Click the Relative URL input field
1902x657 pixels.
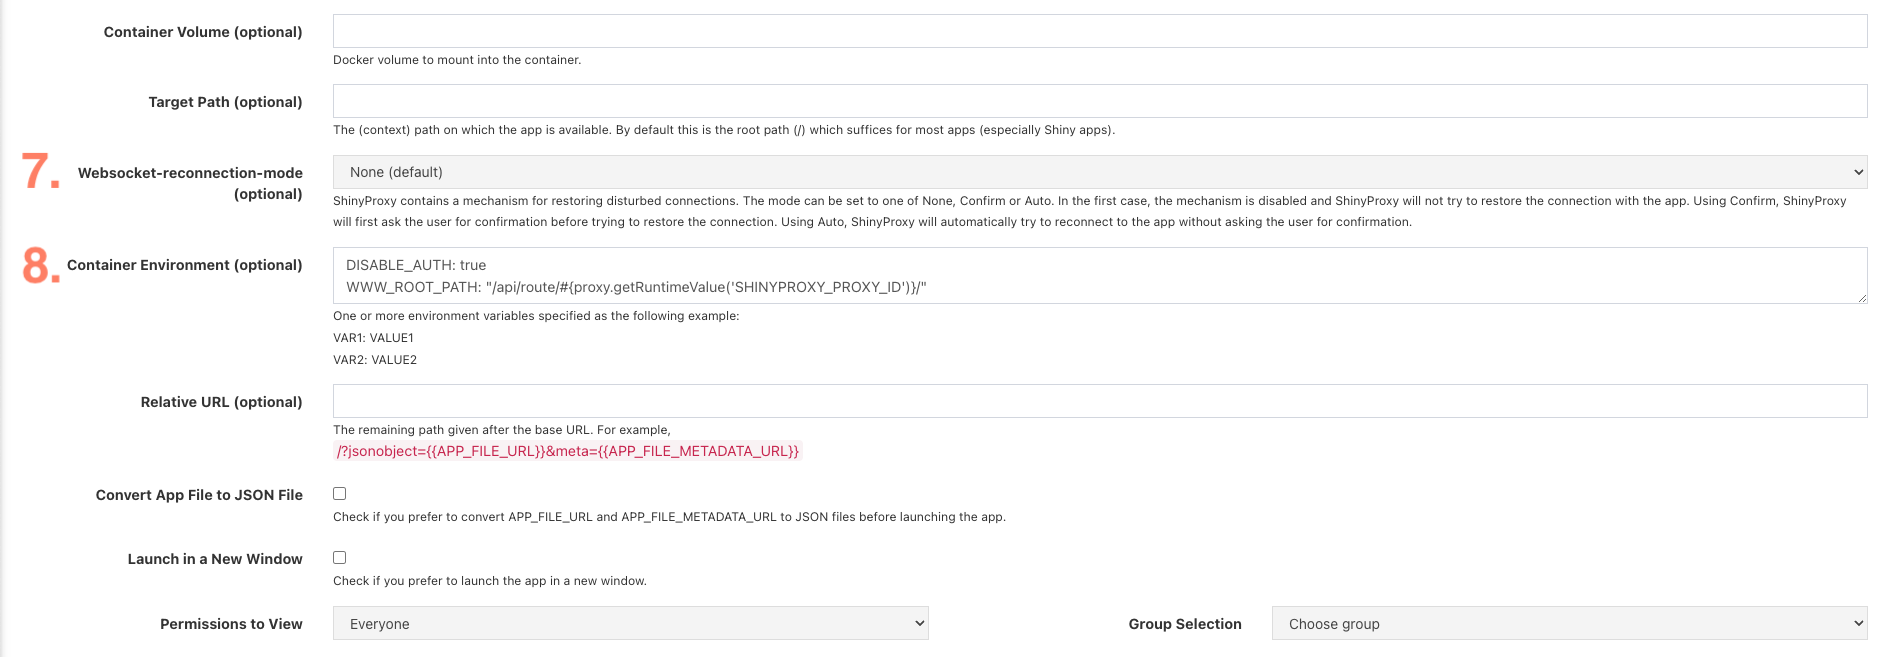(1100, 401)
